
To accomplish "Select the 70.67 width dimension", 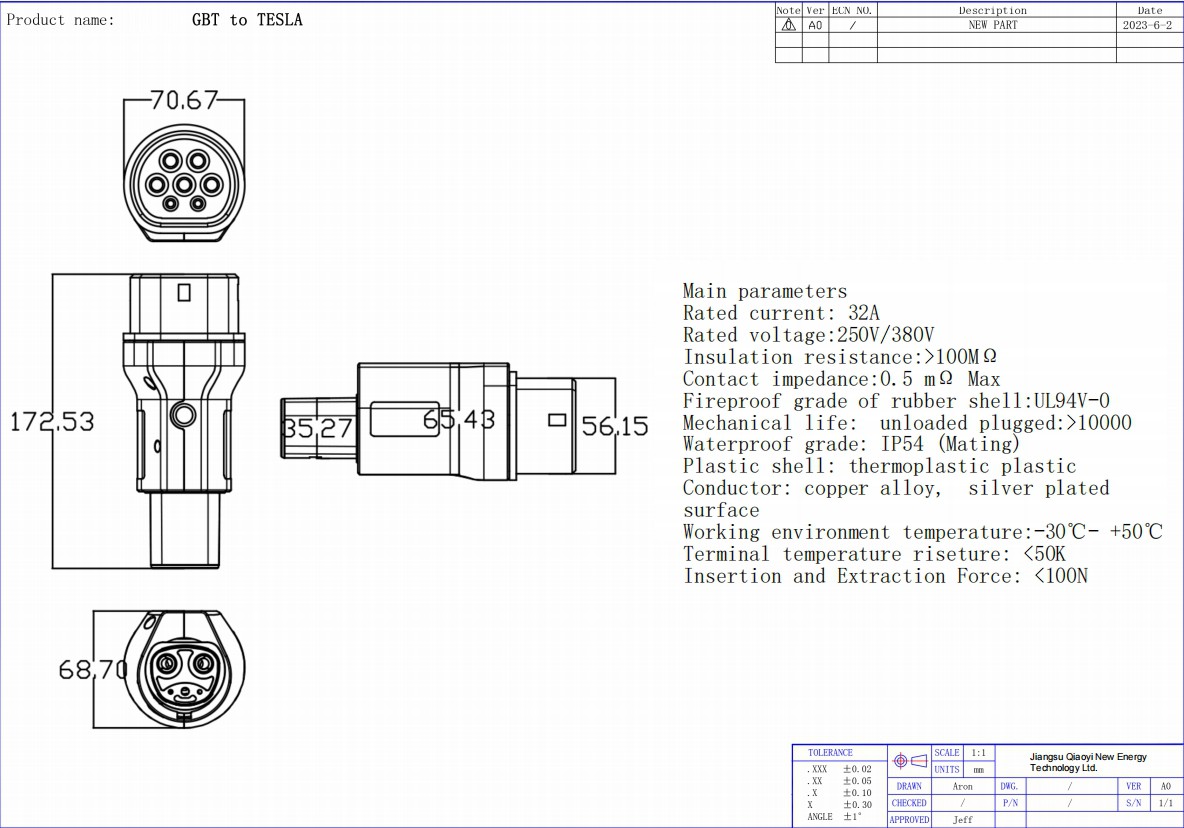I will pos(183,100).
